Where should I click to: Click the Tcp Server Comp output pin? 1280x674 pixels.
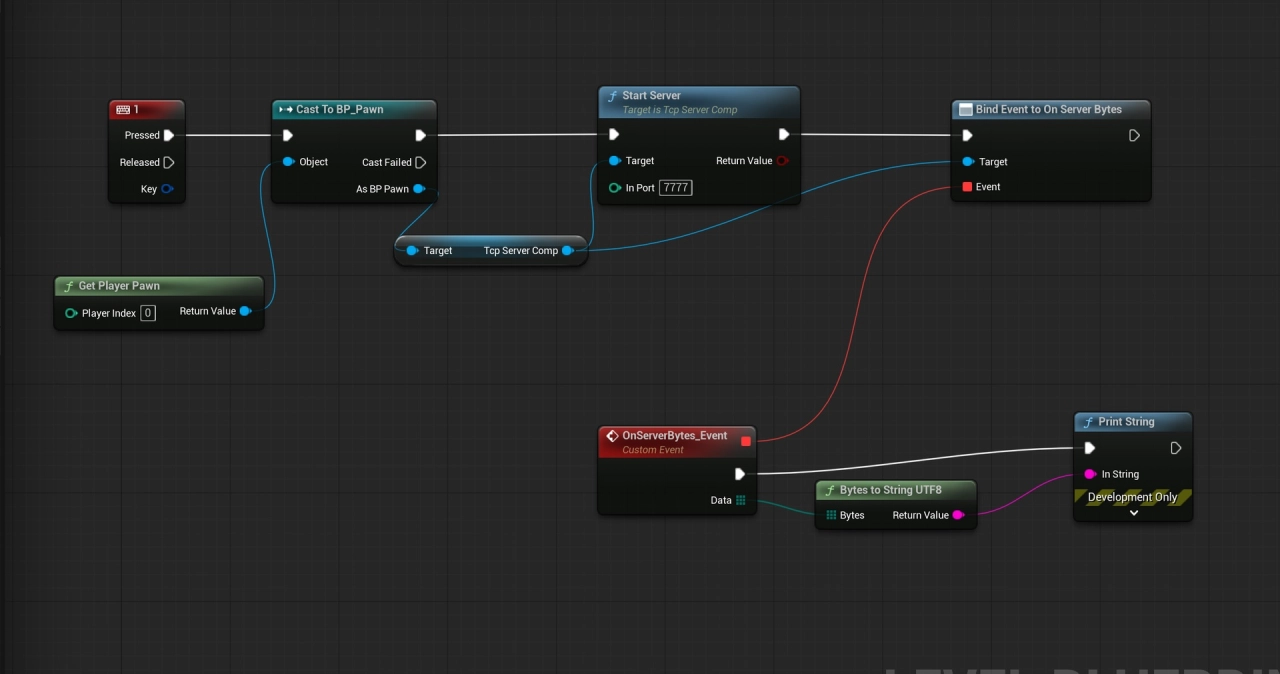[567, 251]
